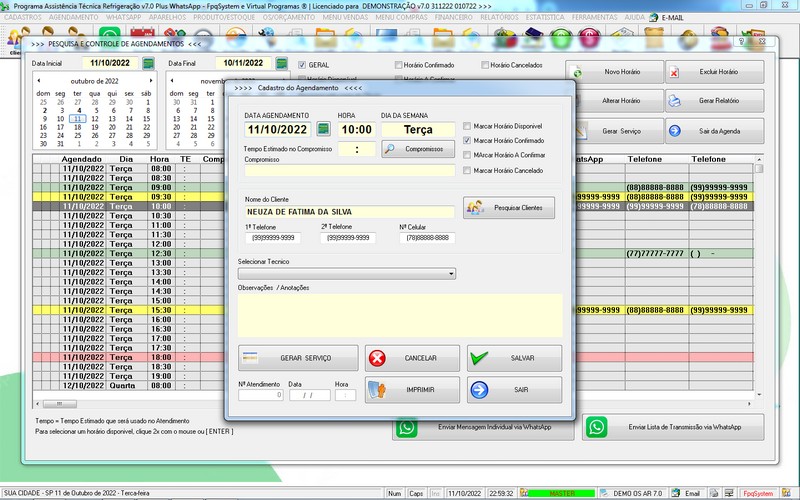800x500 pixels.
Task: Select day 11 in the outubro calendar
Action: pyautogui.click(x=78, y=119)
